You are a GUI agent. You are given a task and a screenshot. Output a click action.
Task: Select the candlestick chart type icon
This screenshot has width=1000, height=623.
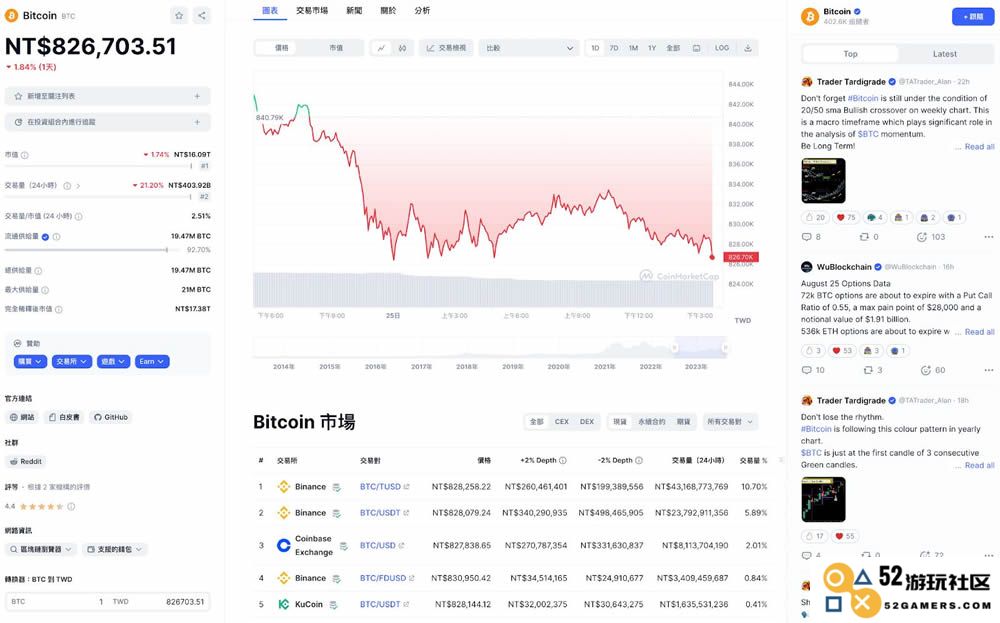pyautogui.click(x=402, y=48)
